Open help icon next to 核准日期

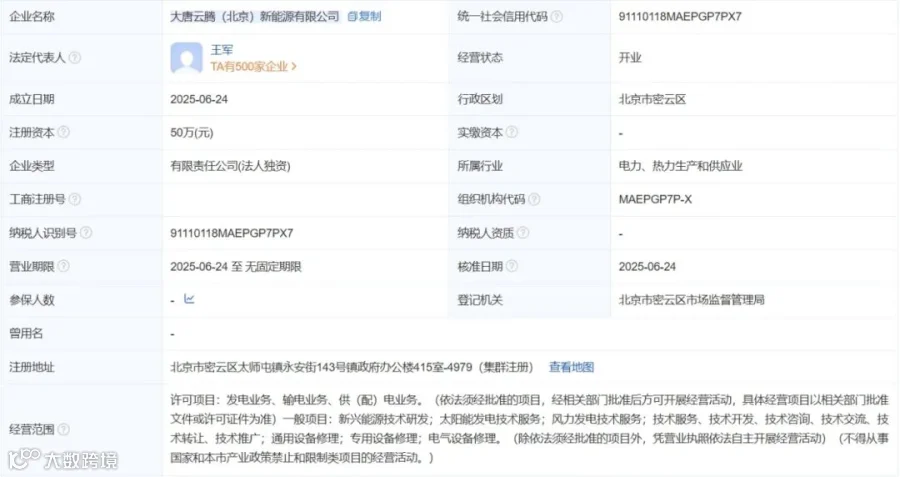(511, 266)
